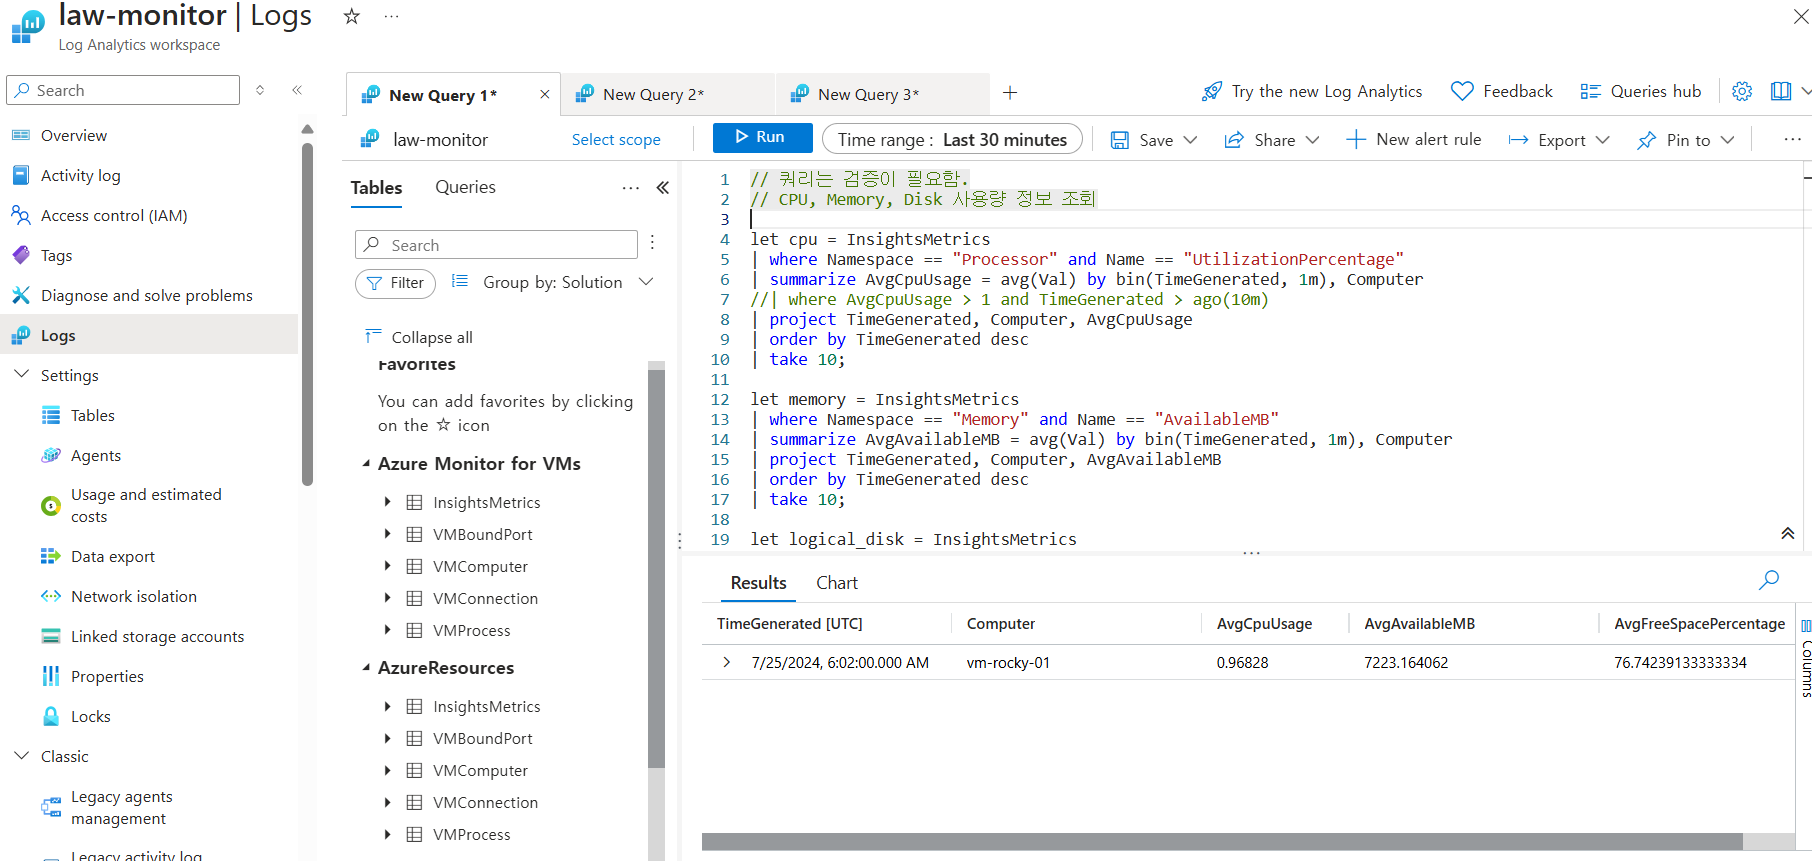Go to Access control (IAM)
This screenshot has height=861, width=1812.
[x=114, y=216]
